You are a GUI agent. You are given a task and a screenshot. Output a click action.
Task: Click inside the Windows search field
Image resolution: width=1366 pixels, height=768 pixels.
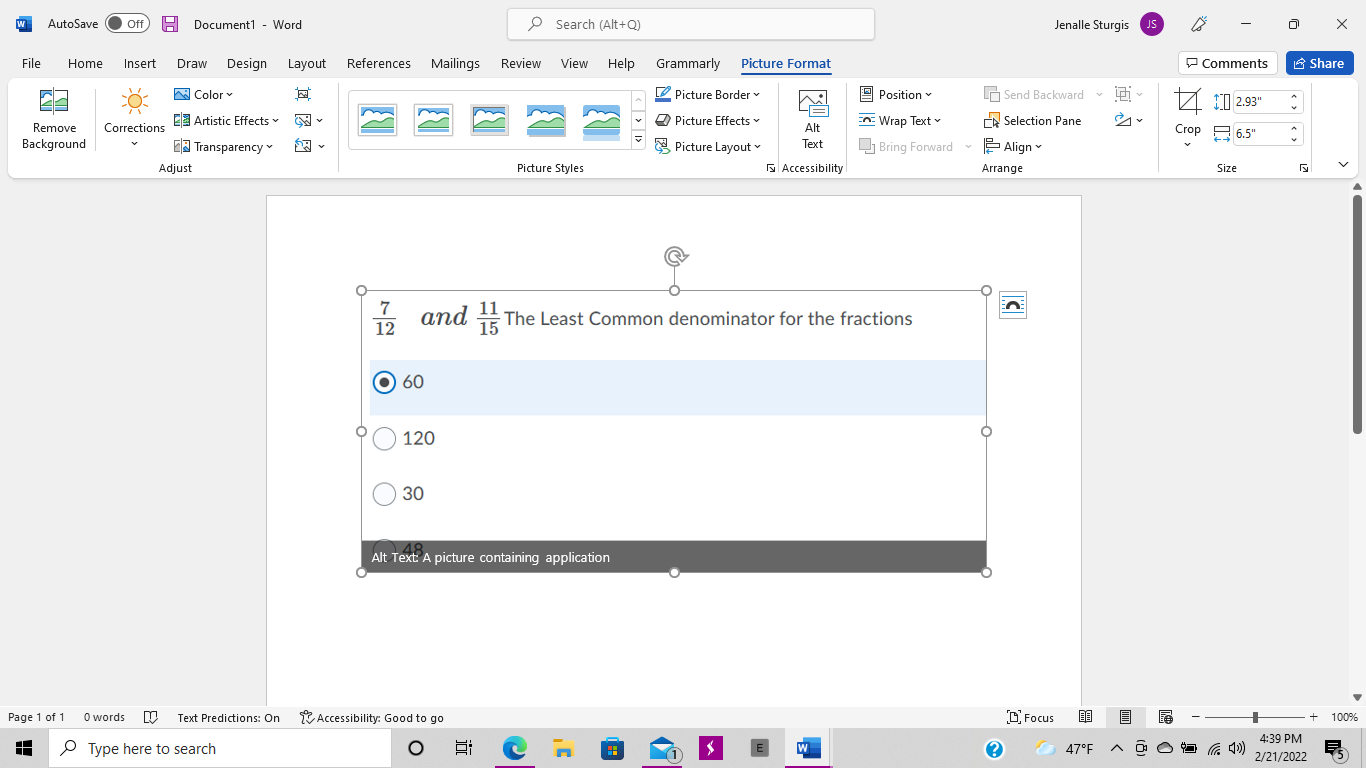point(220,747)
